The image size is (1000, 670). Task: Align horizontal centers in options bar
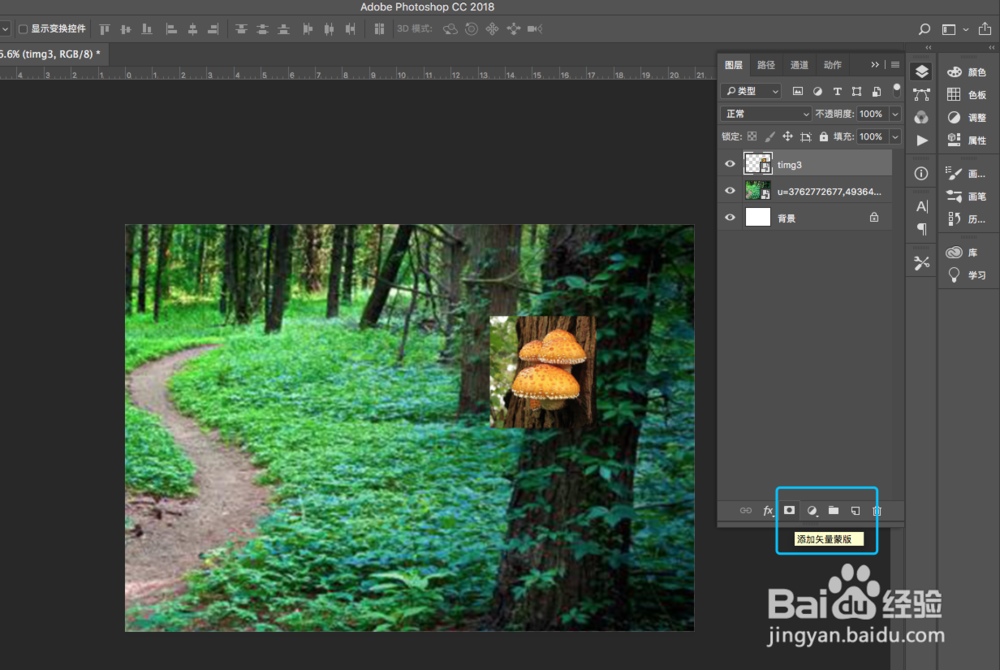point(192,29)
